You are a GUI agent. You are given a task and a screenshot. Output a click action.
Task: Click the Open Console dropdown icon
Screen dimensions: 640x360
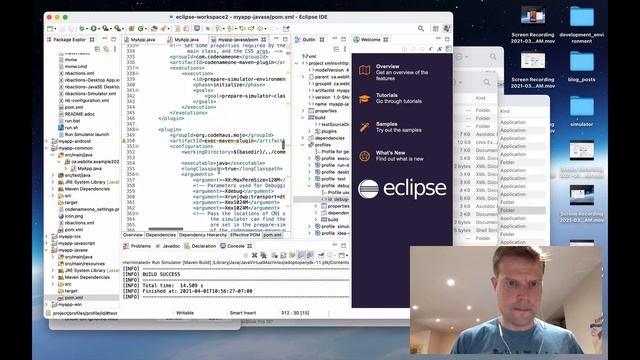click(343, 256)
